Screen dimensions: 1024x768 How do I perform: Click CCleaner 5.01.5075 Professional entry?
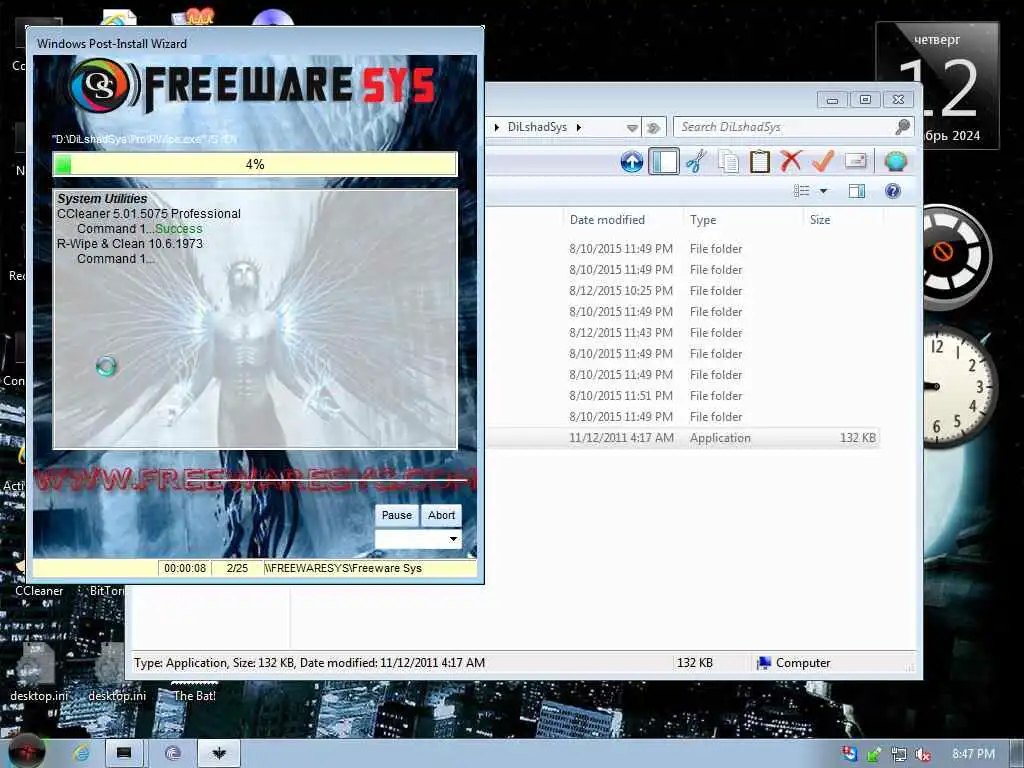tap(149, 214)
